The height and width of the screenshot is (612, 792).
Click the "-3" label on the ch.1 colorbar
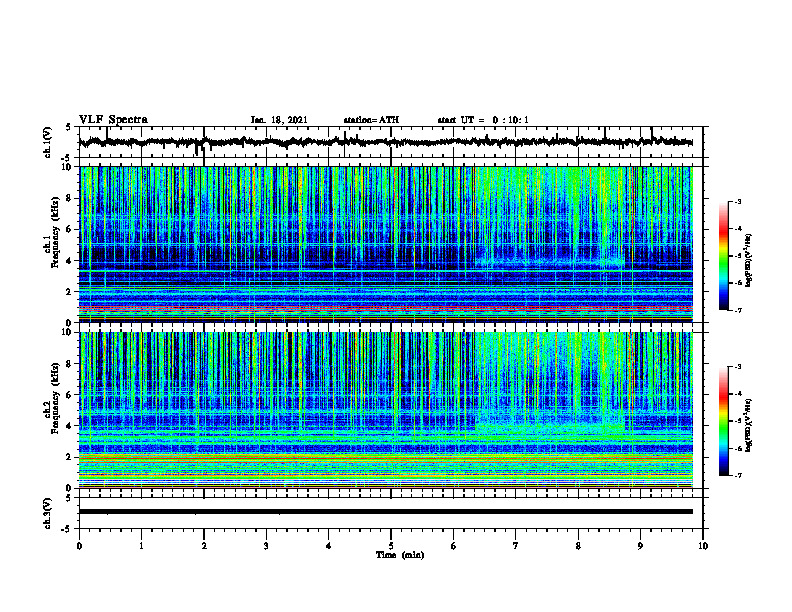tap(737, 202)
